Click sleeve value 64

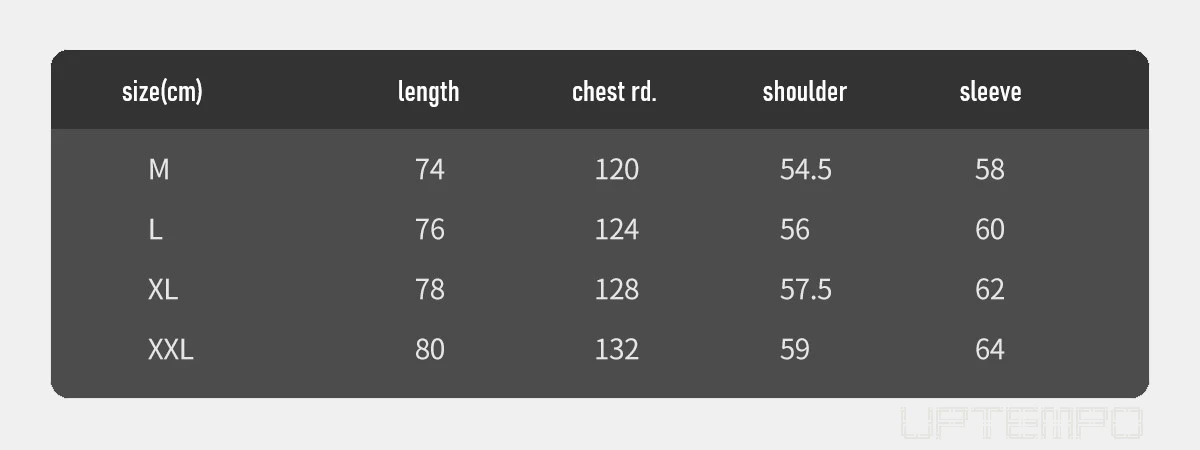(x=990, y=350)
